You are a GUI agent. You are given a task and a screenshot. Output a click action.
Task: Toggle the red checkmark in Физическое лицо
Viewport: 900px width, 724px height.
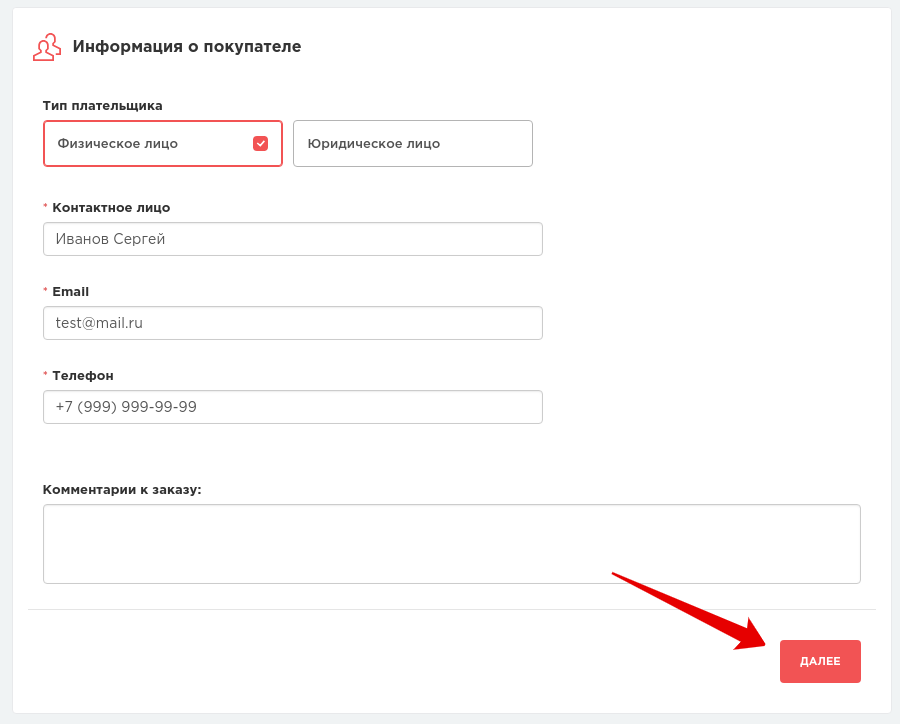[260, 143]
